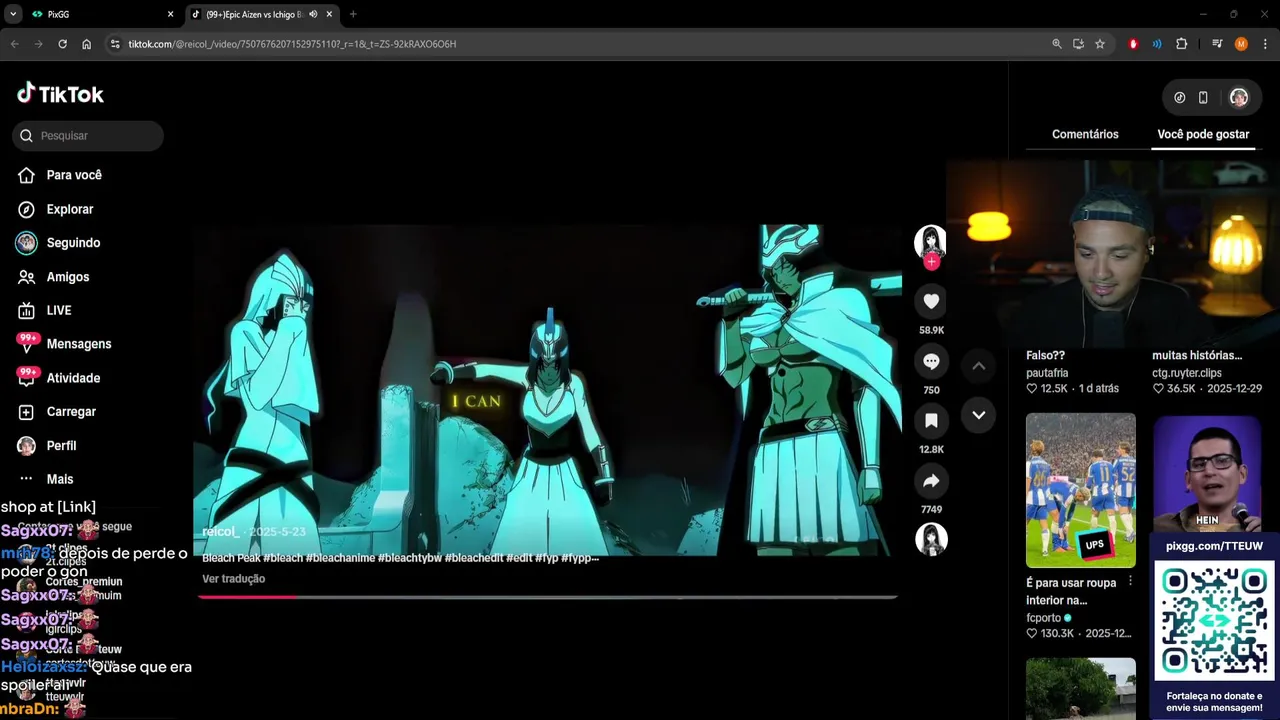This screenshot has width=1280, height=720.
Task: Click the address bar URL
Action: (x=292, y=44)
